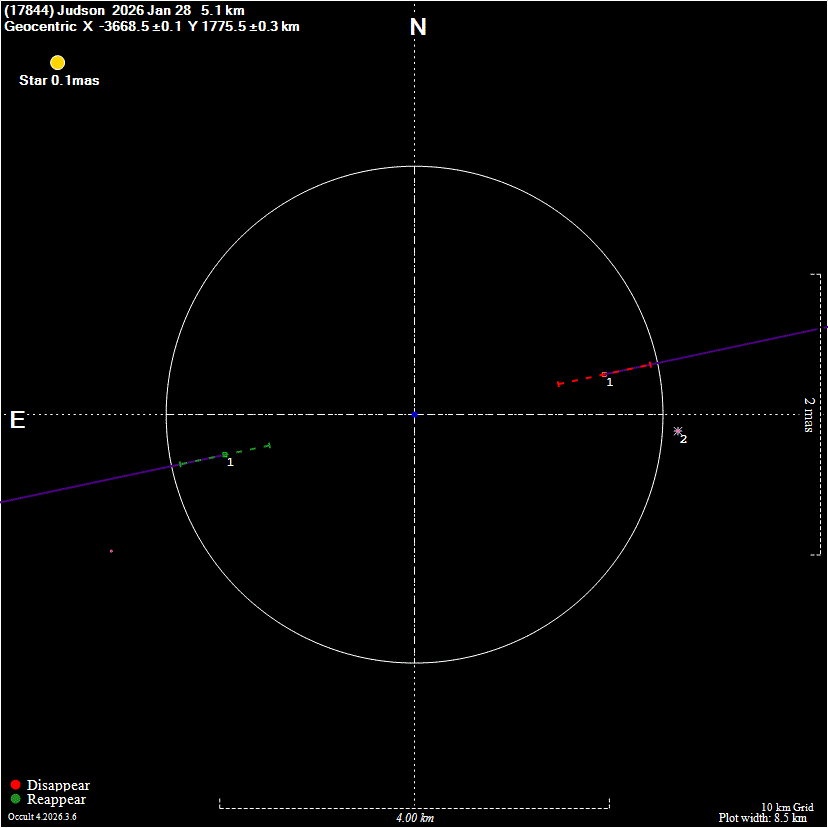This screenshot has height=828, width=828.
Task: Click the '2 mas' vertical scale label
Action: pos(809,414)
